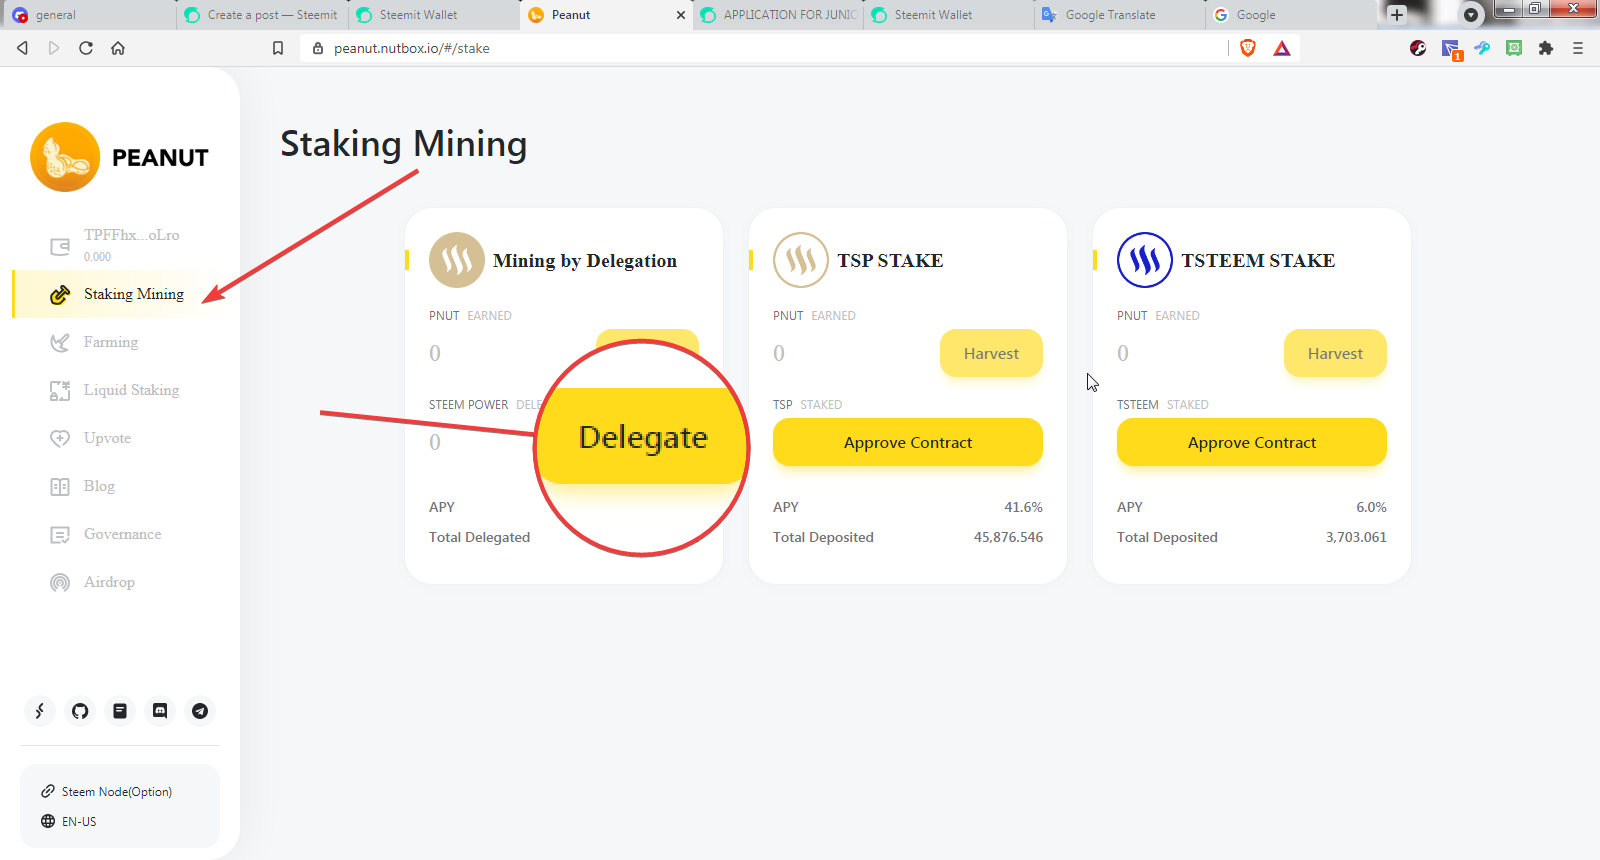Open the Steem Node(Option) selector
Image resolution: width=1600 pixels, height=860 pixels.
click(116, 791)
